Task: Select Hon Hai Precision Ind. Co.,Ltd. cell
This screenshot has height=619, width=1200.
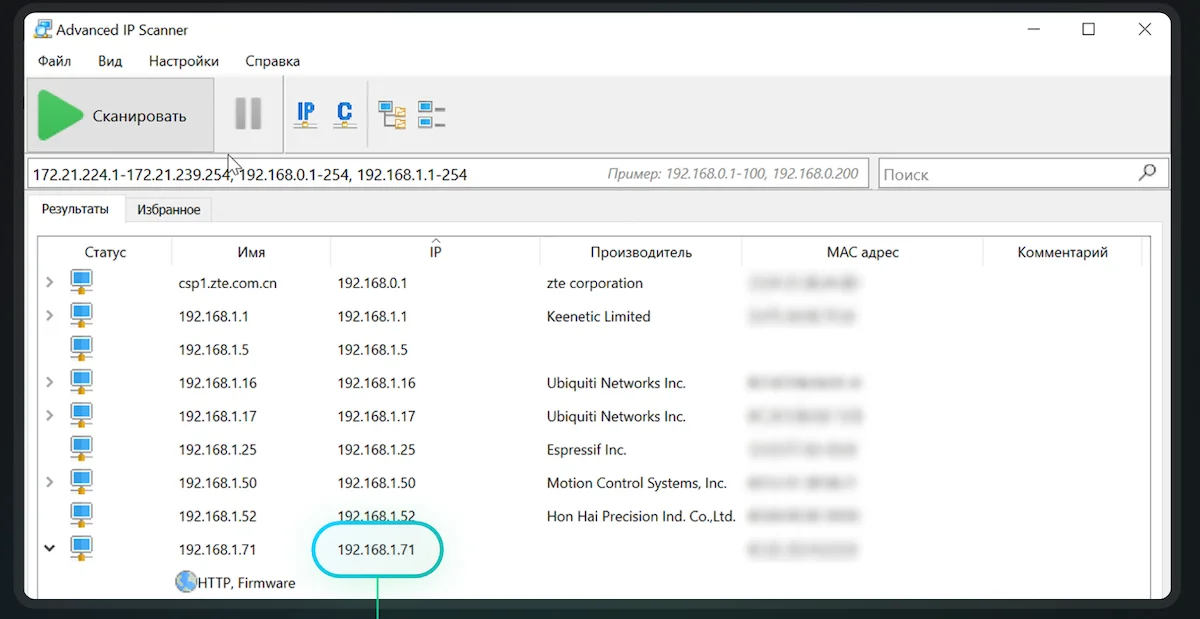Action: 641,516
